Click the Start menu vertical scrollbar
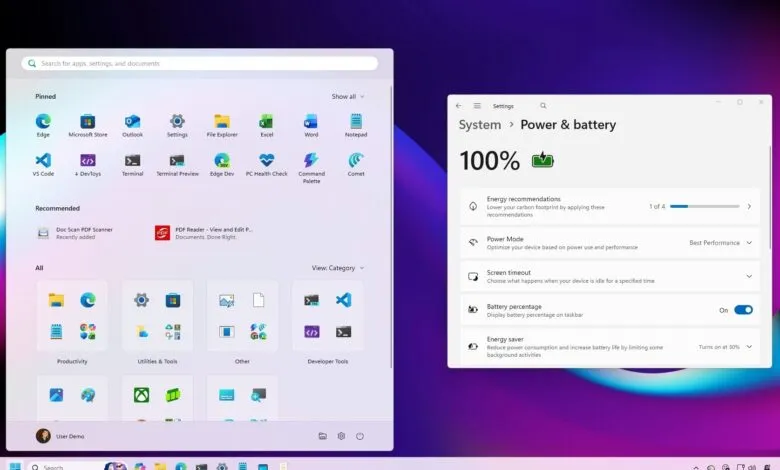Screen dimensions: 780x470 (391, 226)
